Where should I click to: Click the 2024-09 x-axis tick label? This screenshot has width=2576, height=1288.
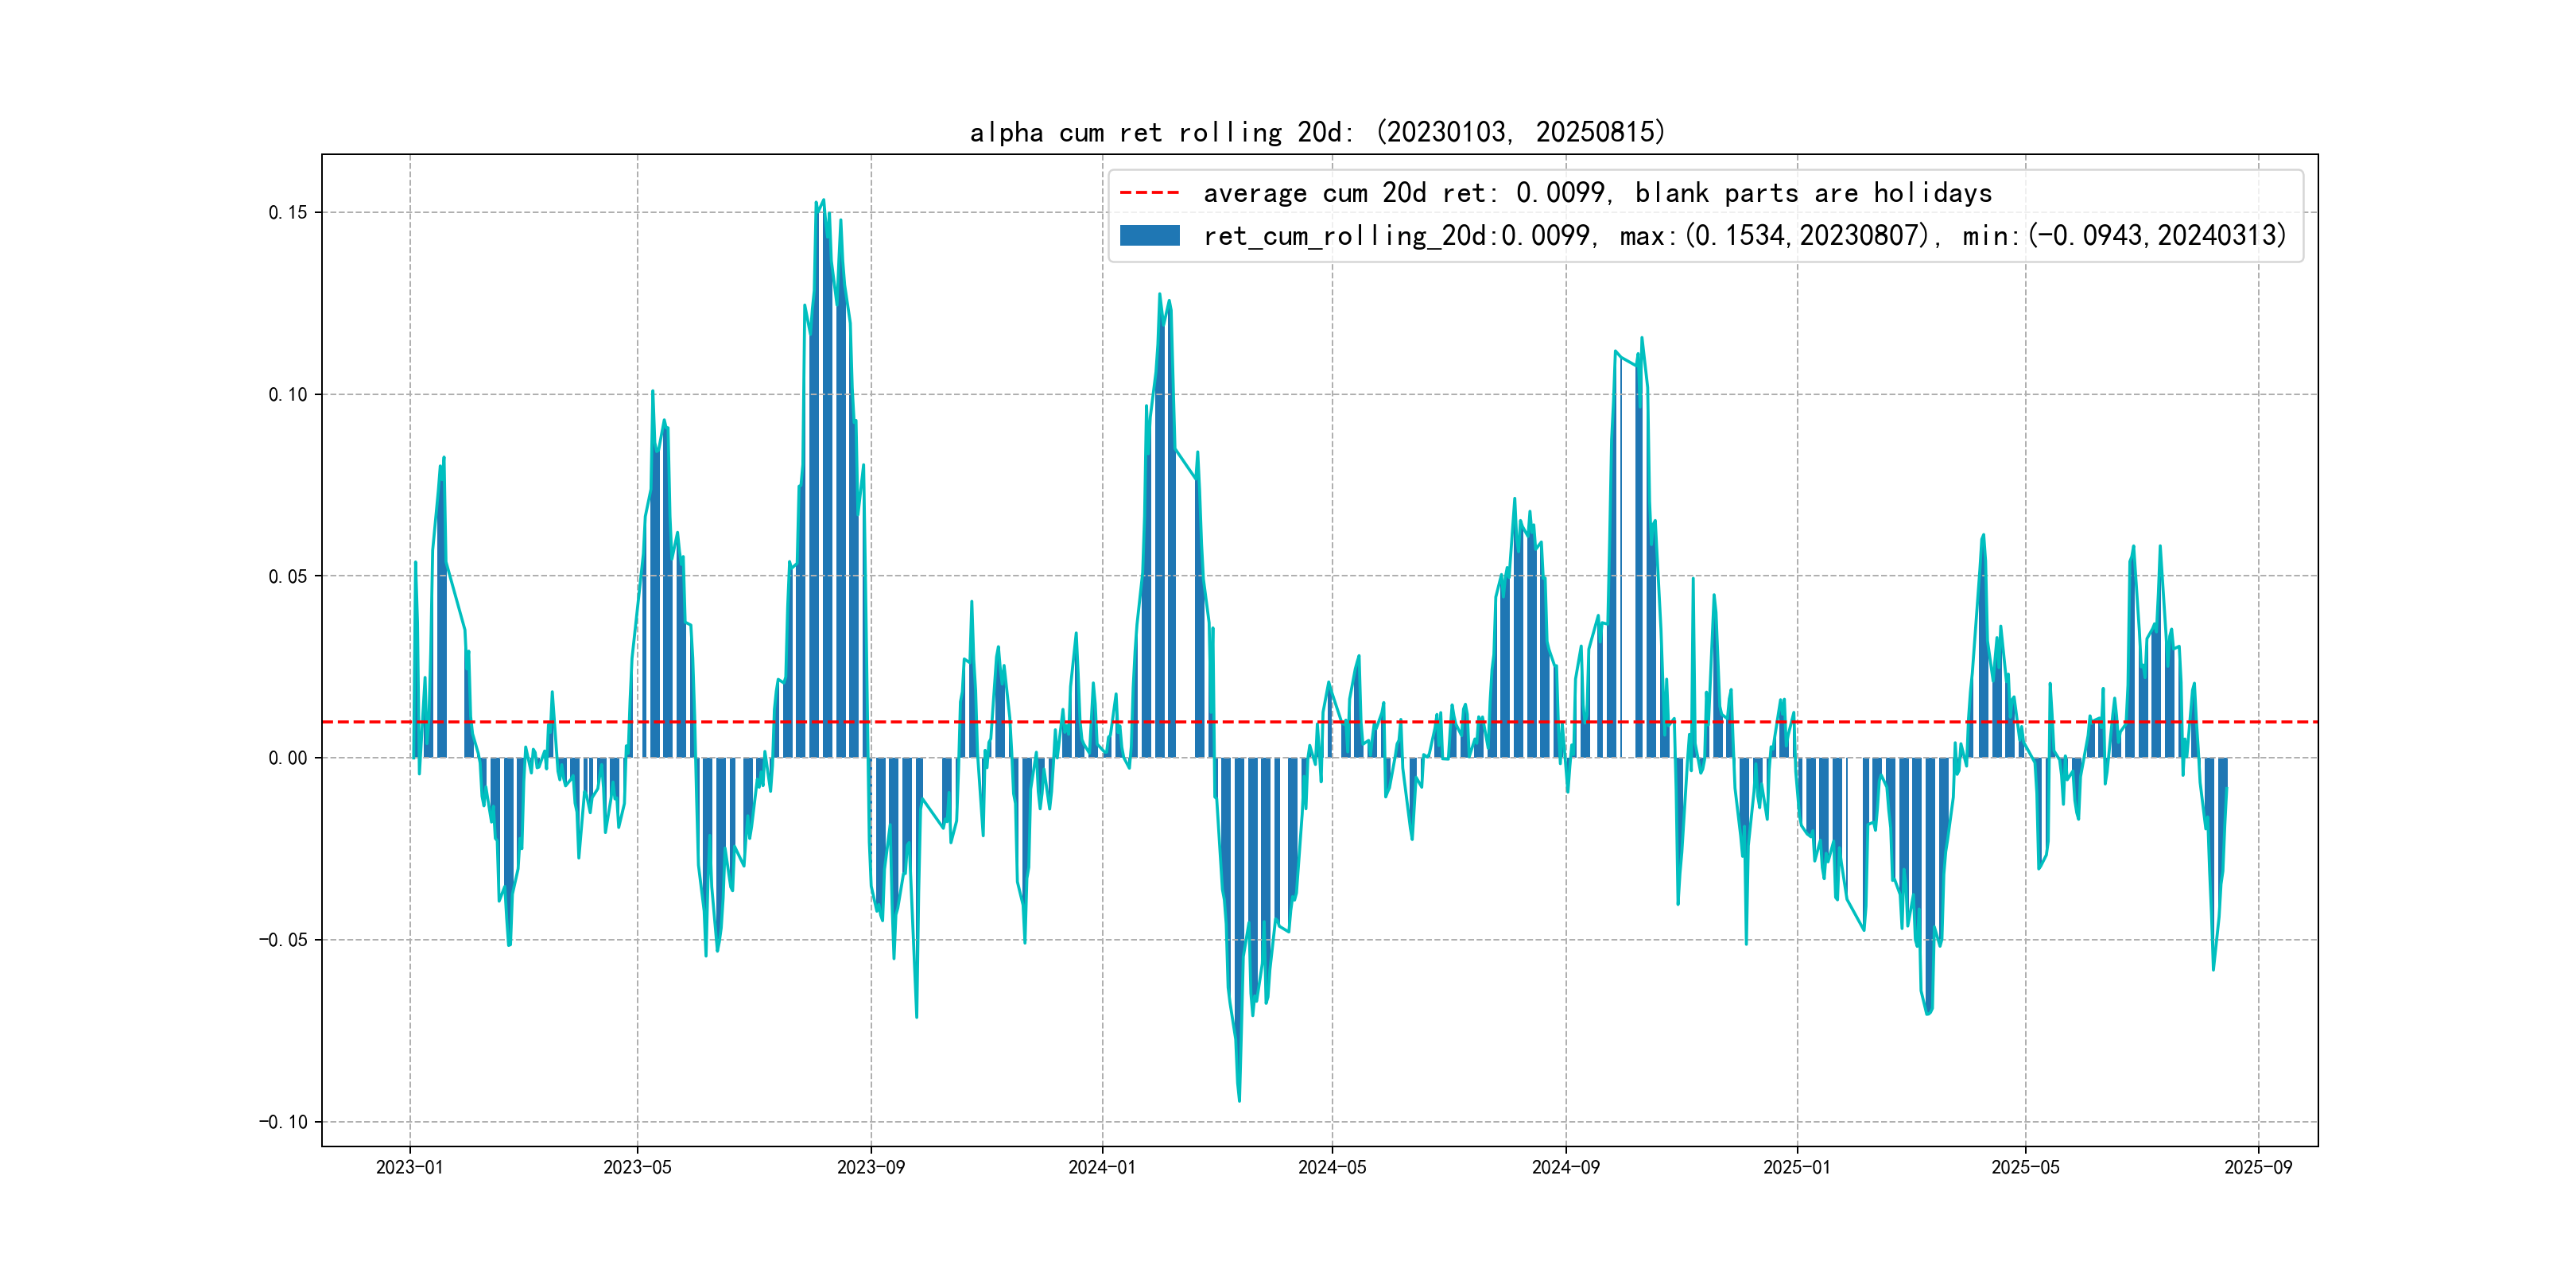[1565, 1167]
